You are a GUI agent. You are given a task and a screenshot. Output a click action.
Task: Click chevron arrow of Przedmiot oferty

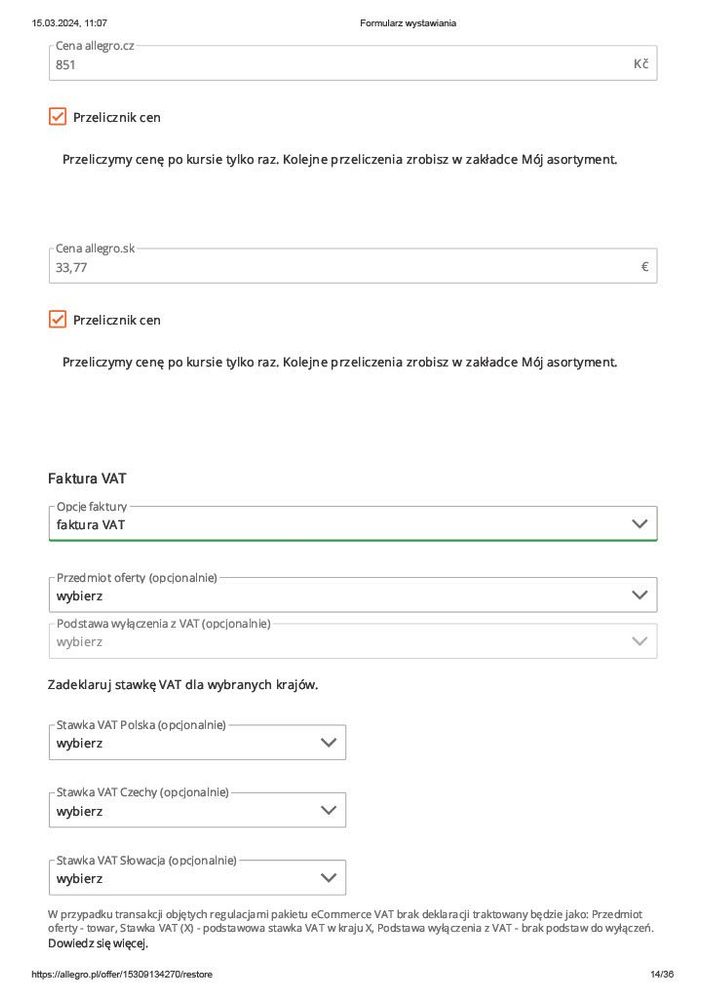coord(640,595)
